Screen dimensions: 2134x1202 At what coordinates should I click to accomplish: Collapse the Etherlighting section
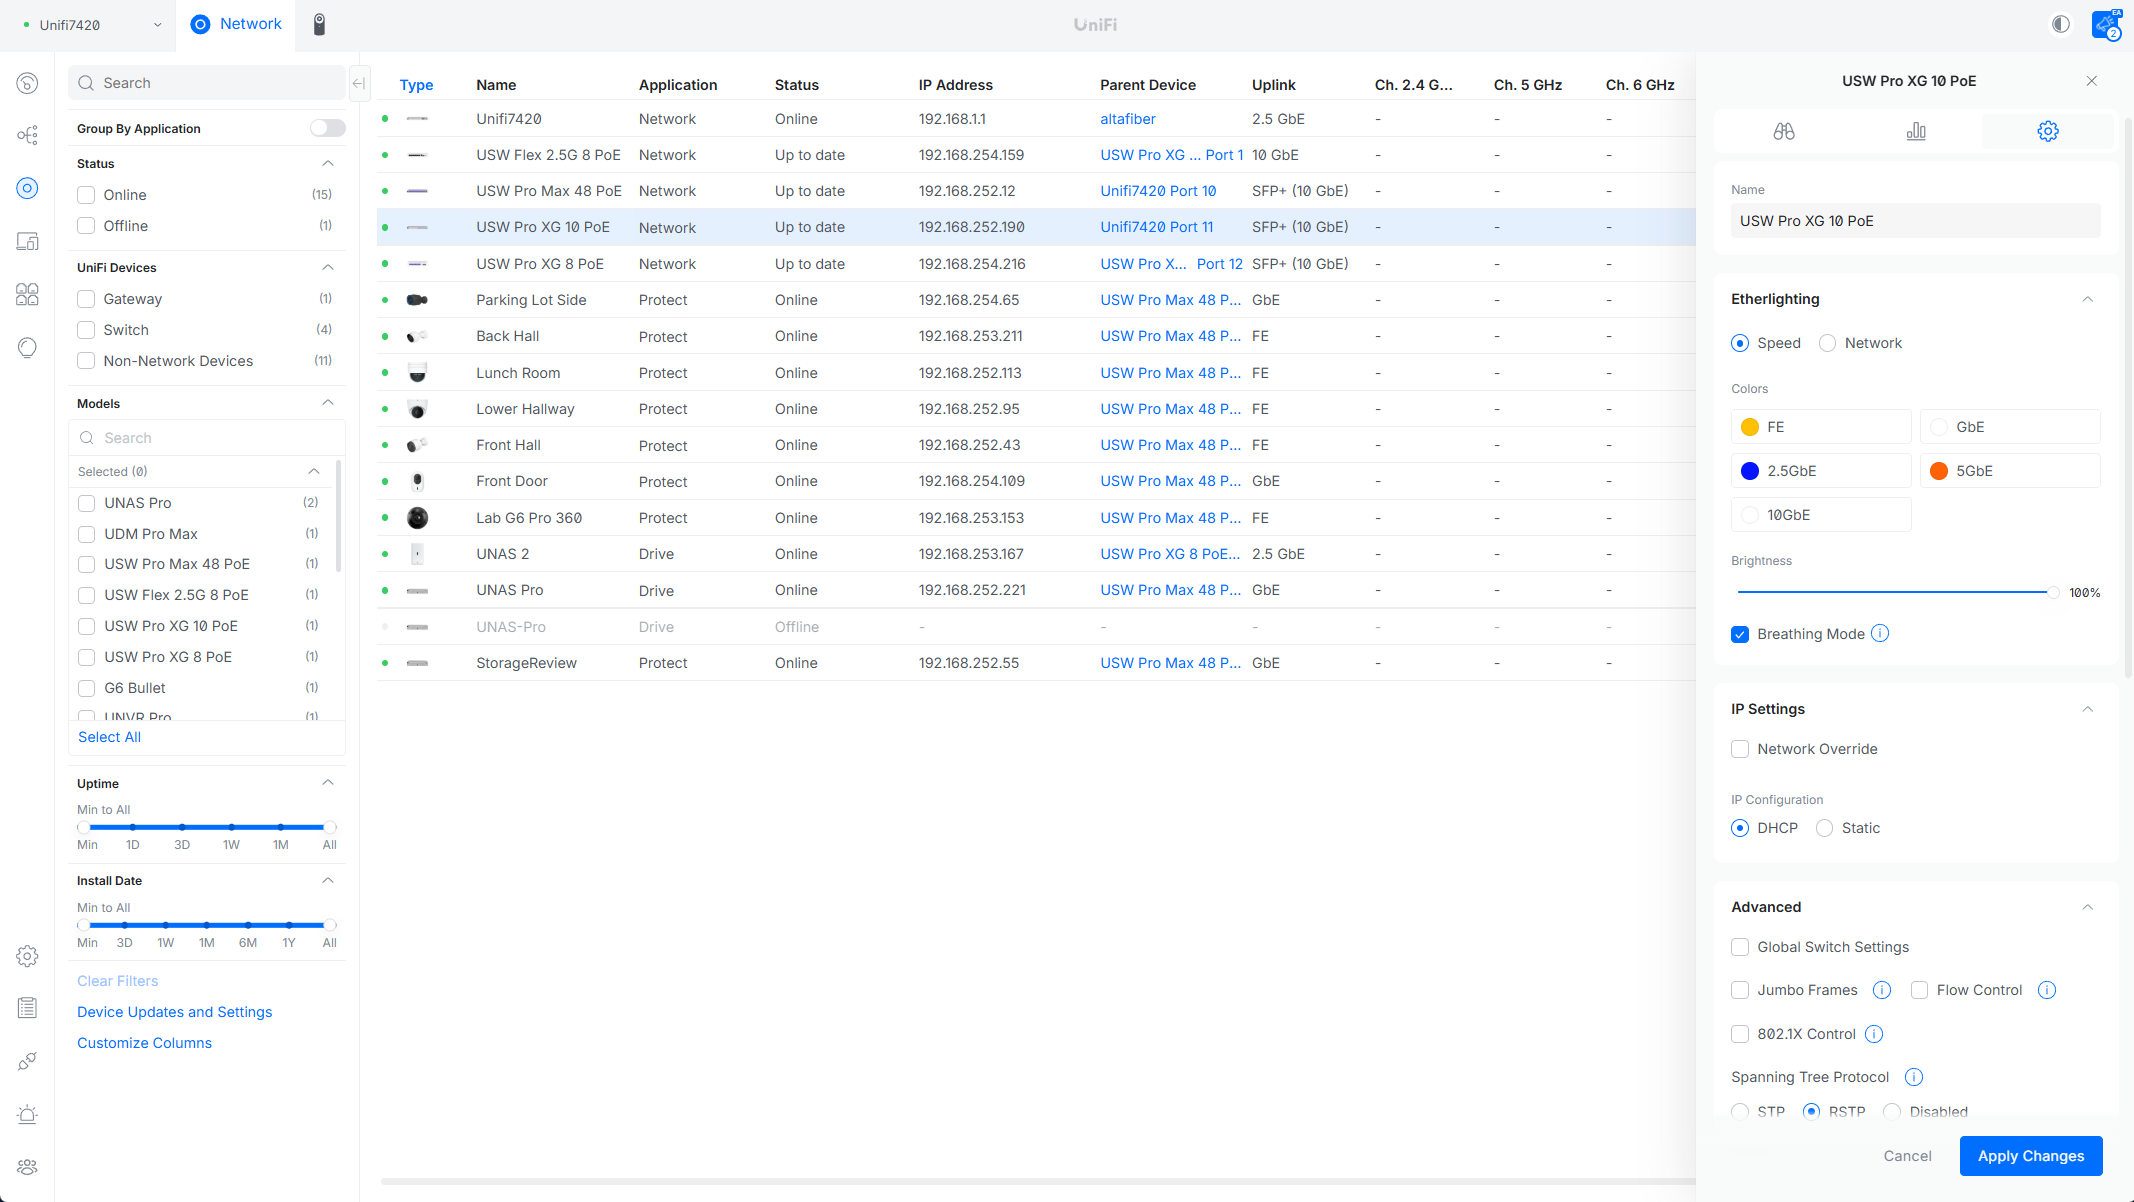[x=2087, y=299]
